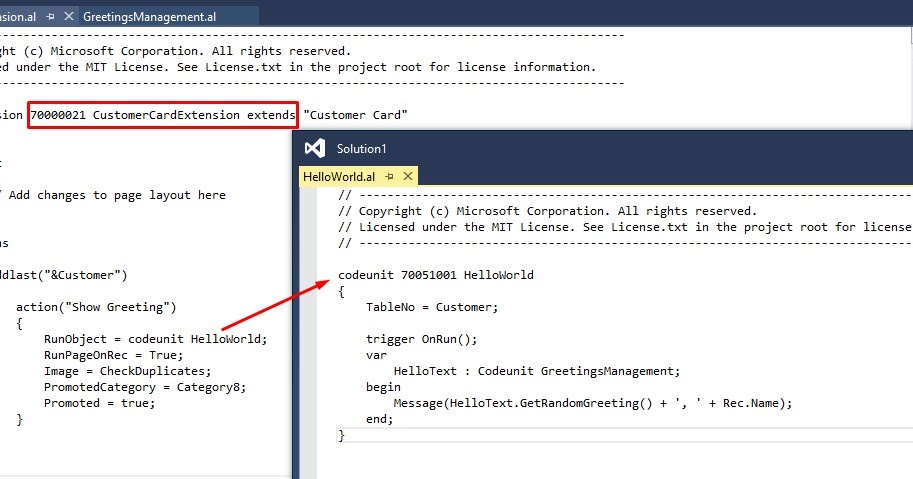Click the Visual Studio logo in Solution1 window

(x=314, y=148)
